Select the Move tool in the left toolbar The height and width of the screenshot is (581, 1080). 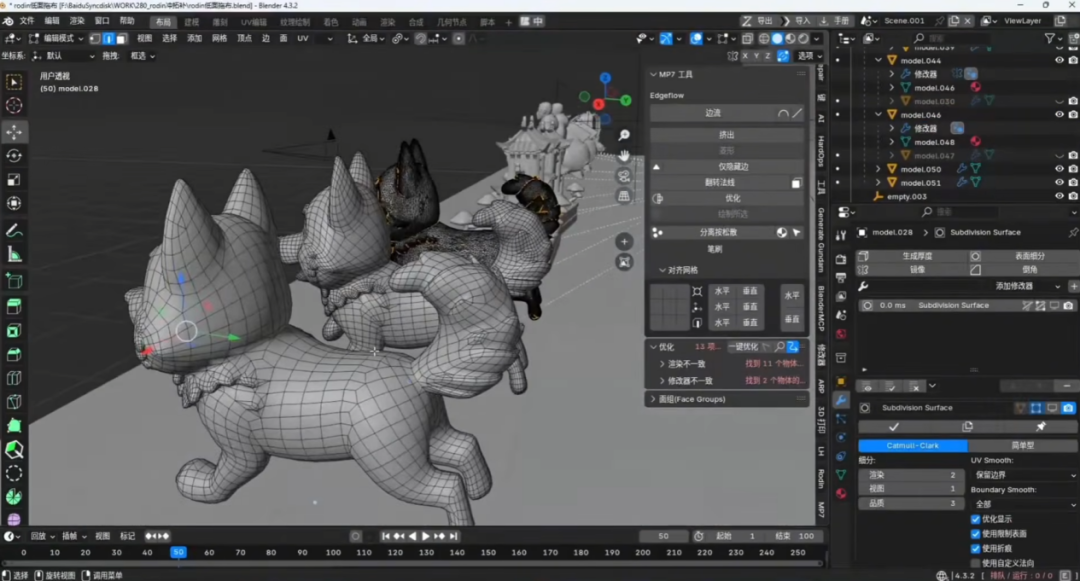(x=14, y=131)
